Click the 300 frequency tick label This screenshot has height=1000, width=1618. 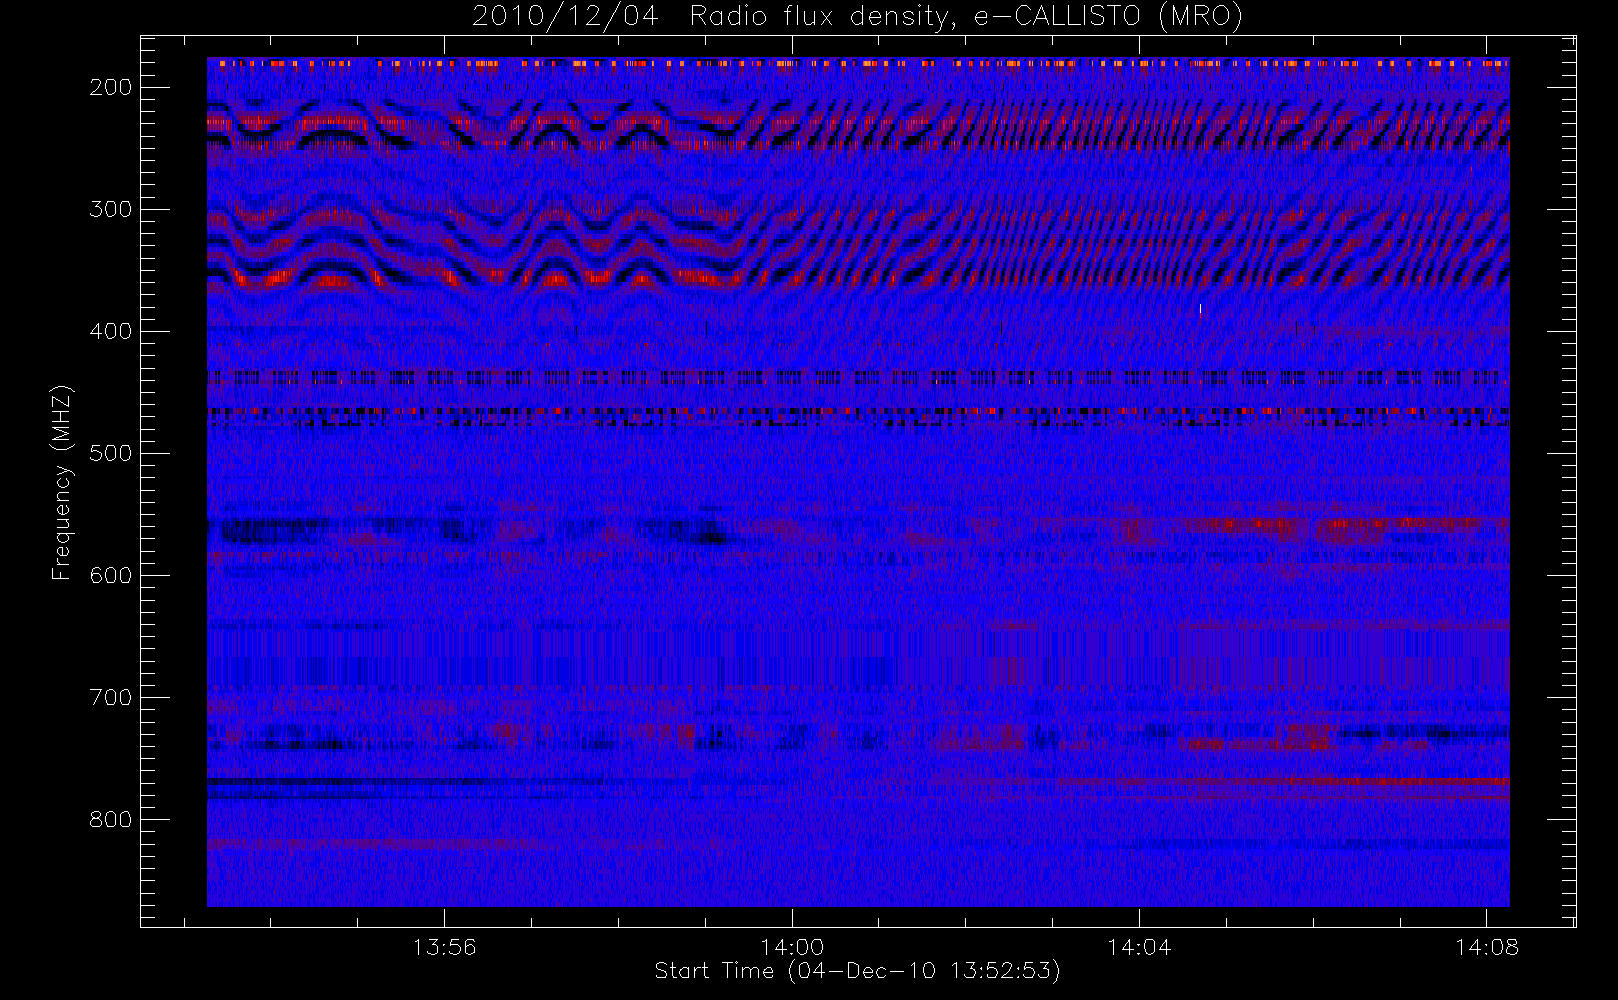coord(110,210)
